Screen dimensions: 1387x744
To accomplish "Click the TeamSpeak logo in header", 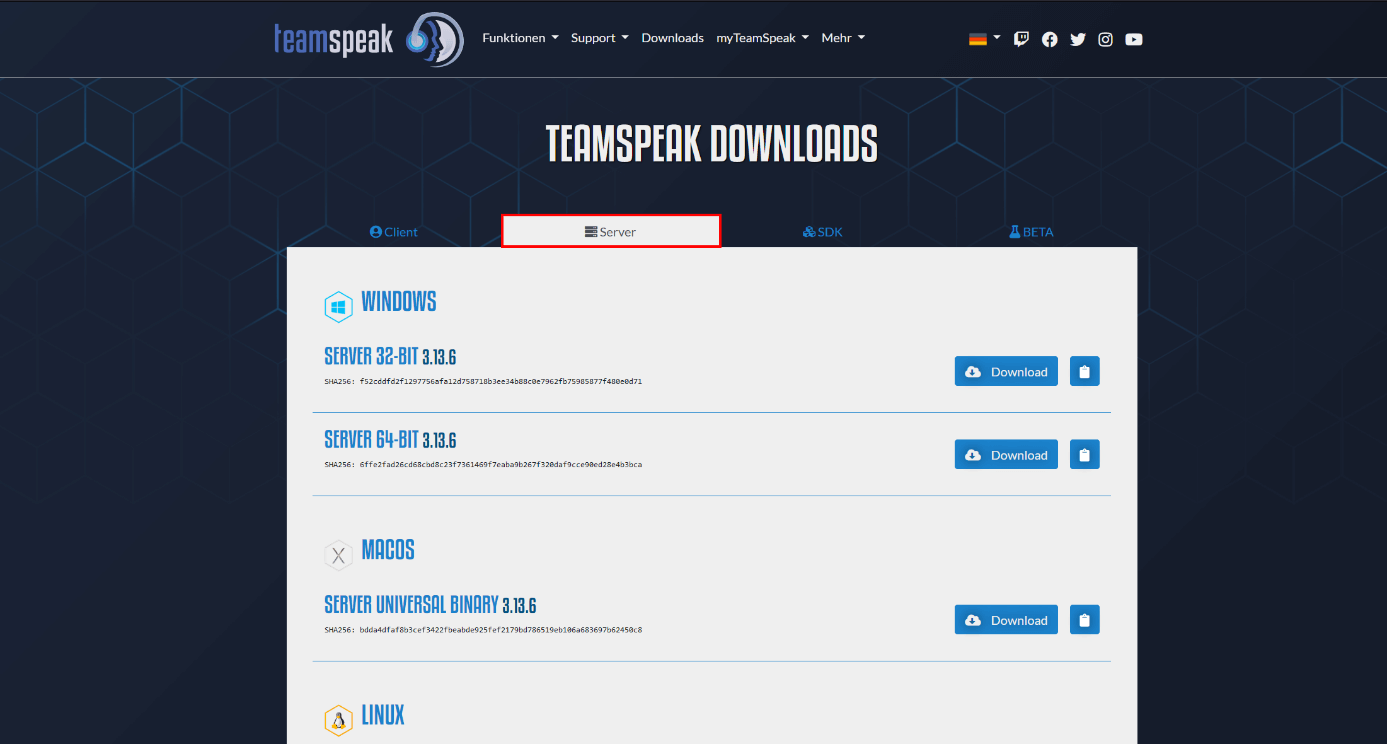I will tap(369, 39).
